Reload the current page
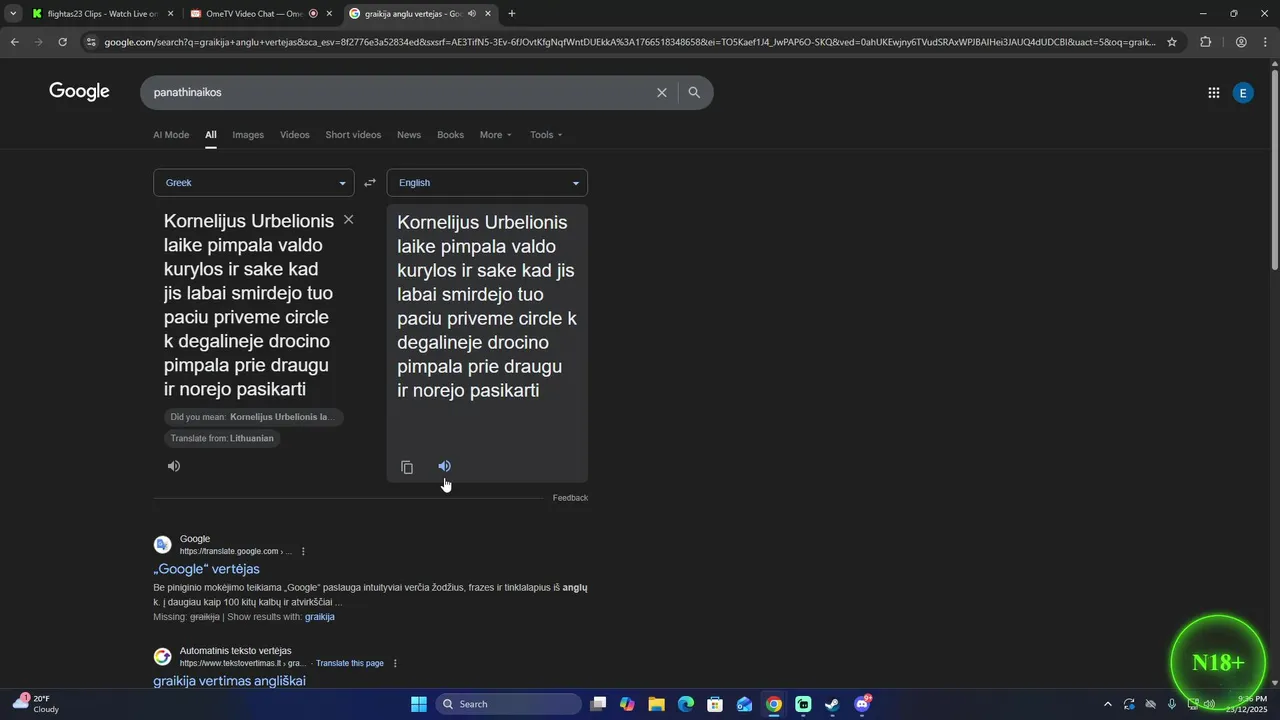The height and width of the screenshot is (720, 1280). click(x=62, y=42)
